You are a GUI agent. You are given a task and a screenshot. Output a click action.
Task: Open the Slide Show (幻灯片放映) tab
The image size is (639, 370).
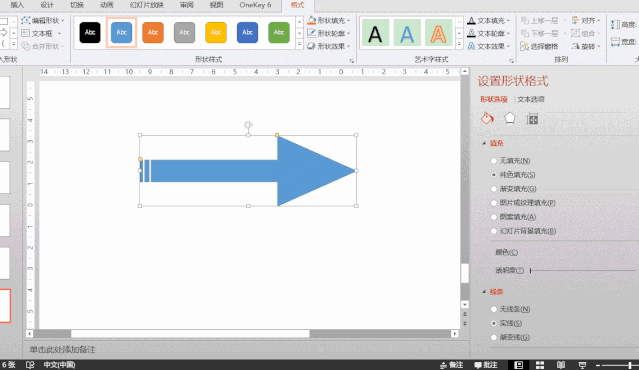point(147,5)
